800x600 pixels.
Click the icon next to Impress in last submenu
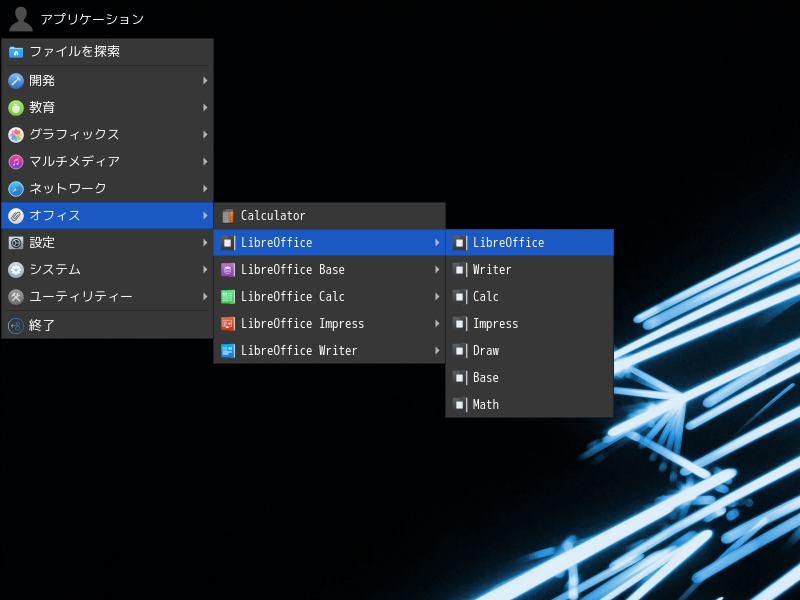tap(460, 324)
